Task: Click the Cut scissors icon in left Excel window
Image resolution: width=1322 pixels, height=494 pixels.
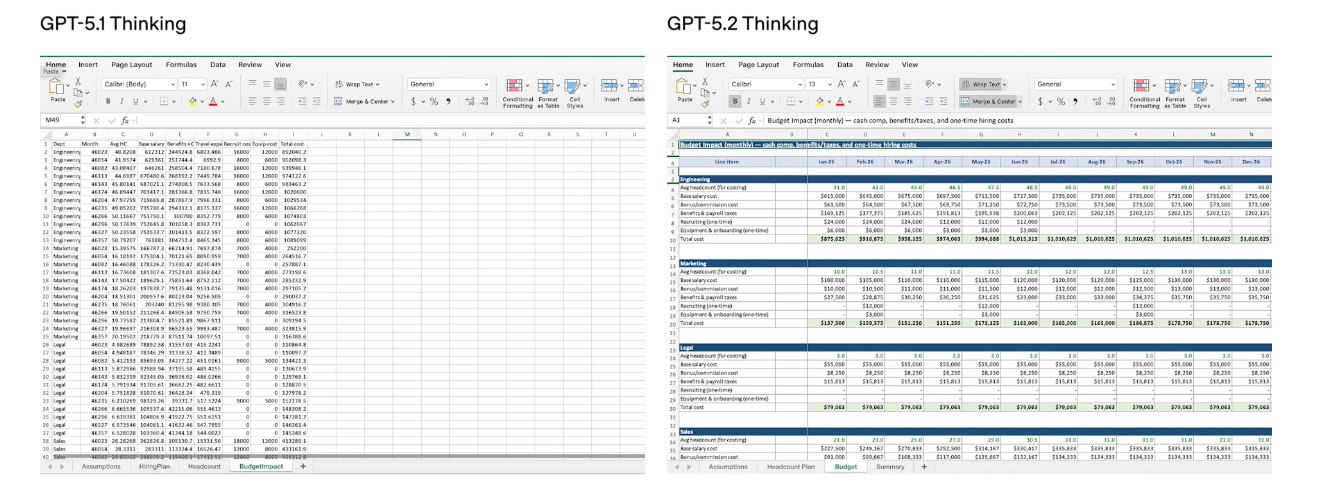Action: [x=78, y=80]
